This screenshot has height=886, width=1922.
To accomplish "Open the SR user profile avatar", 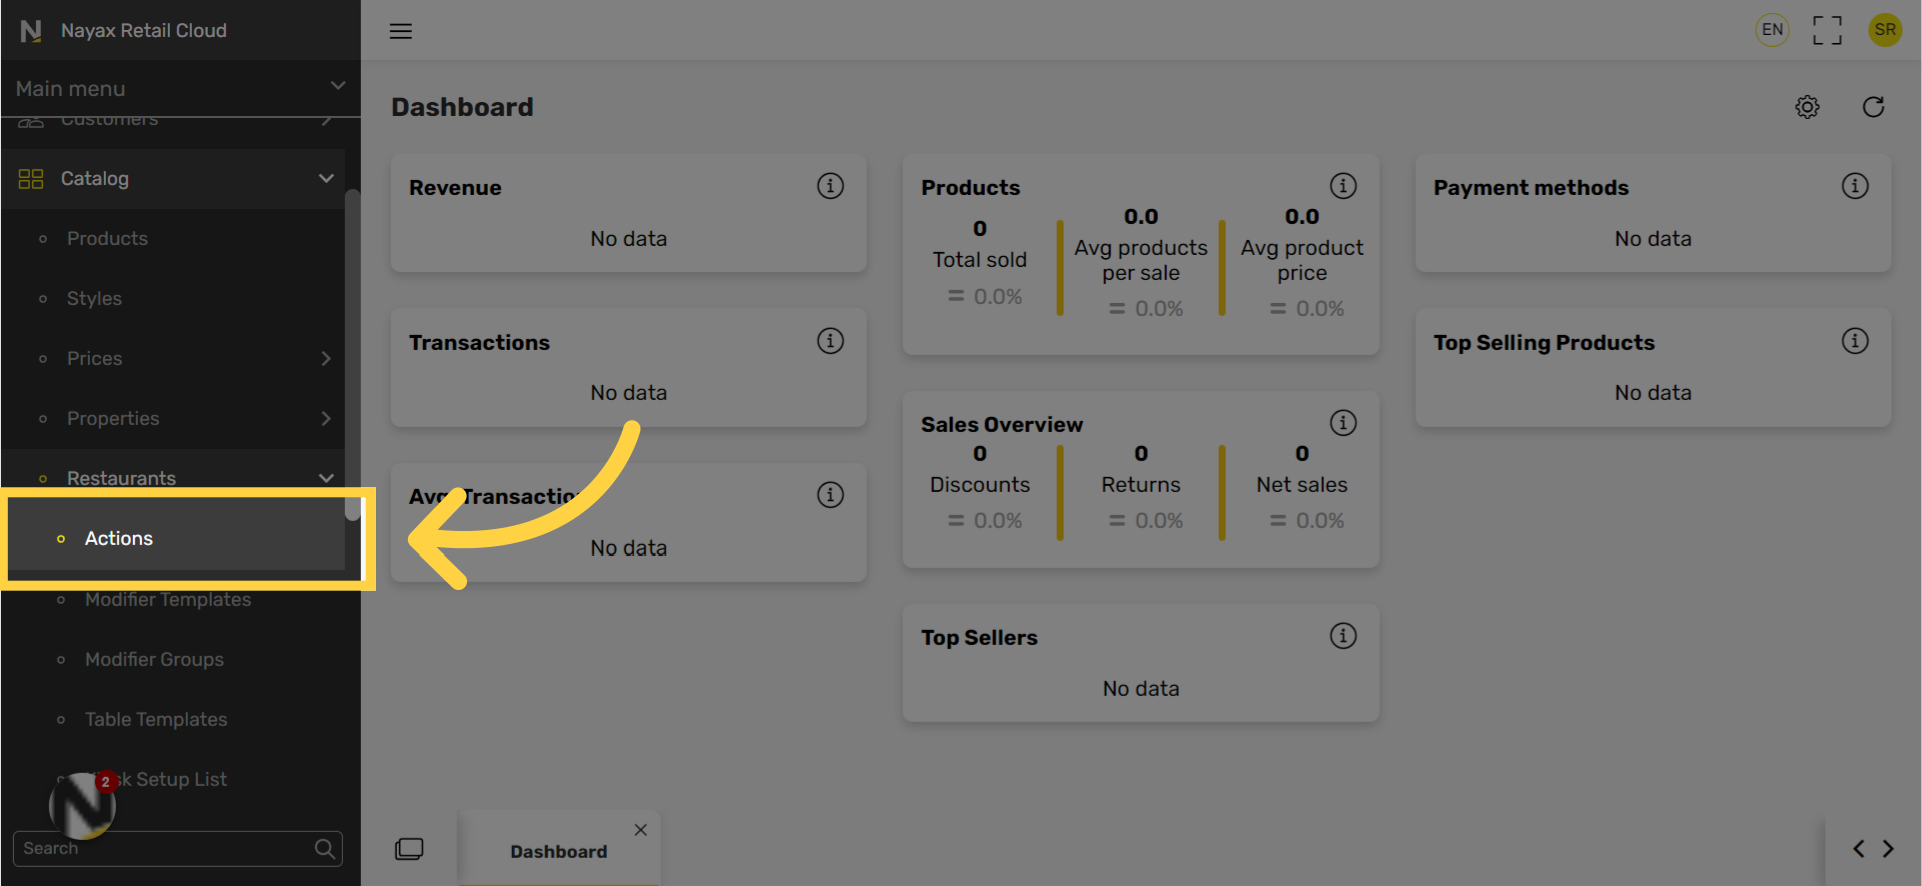I will (1885, 30).
